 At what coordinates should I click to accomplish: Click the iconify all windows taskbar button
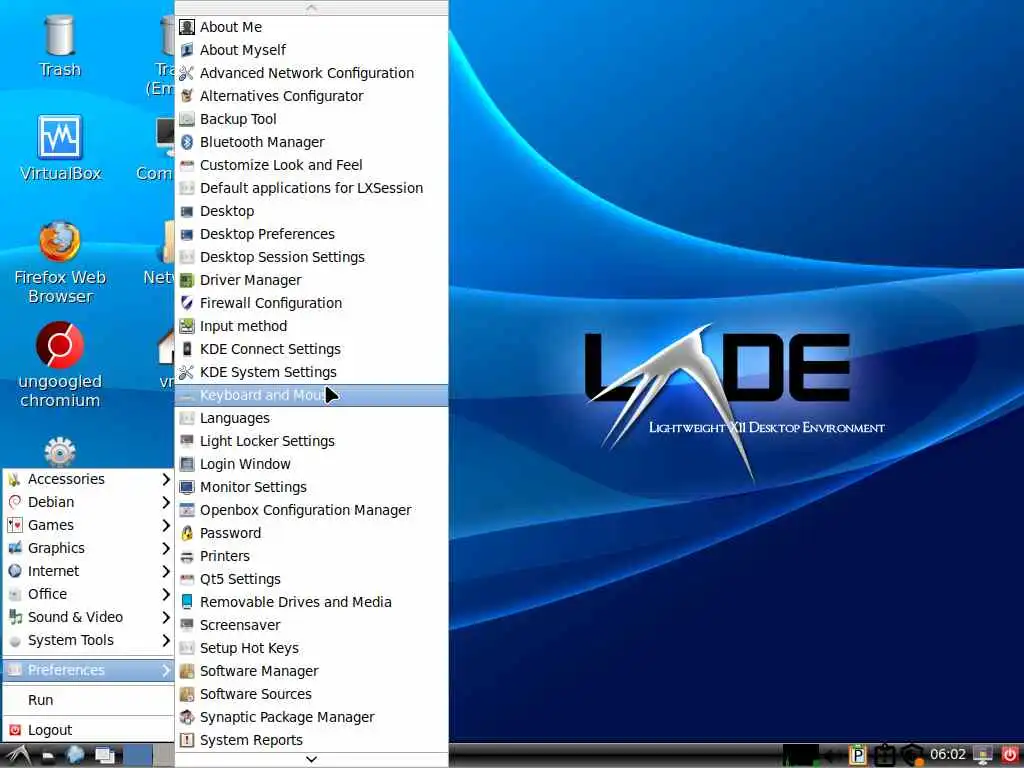[104, 755]
